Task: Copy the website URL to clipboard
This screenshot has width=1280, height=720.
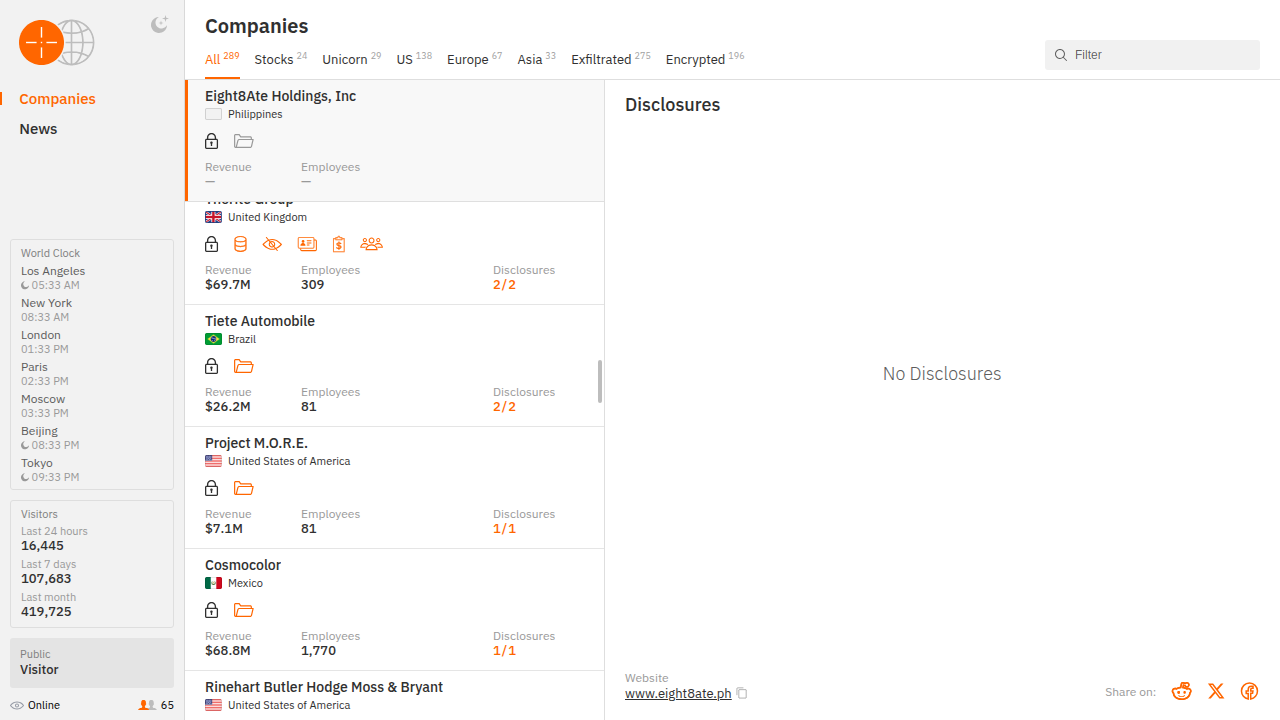Action: tap(742, 693)
